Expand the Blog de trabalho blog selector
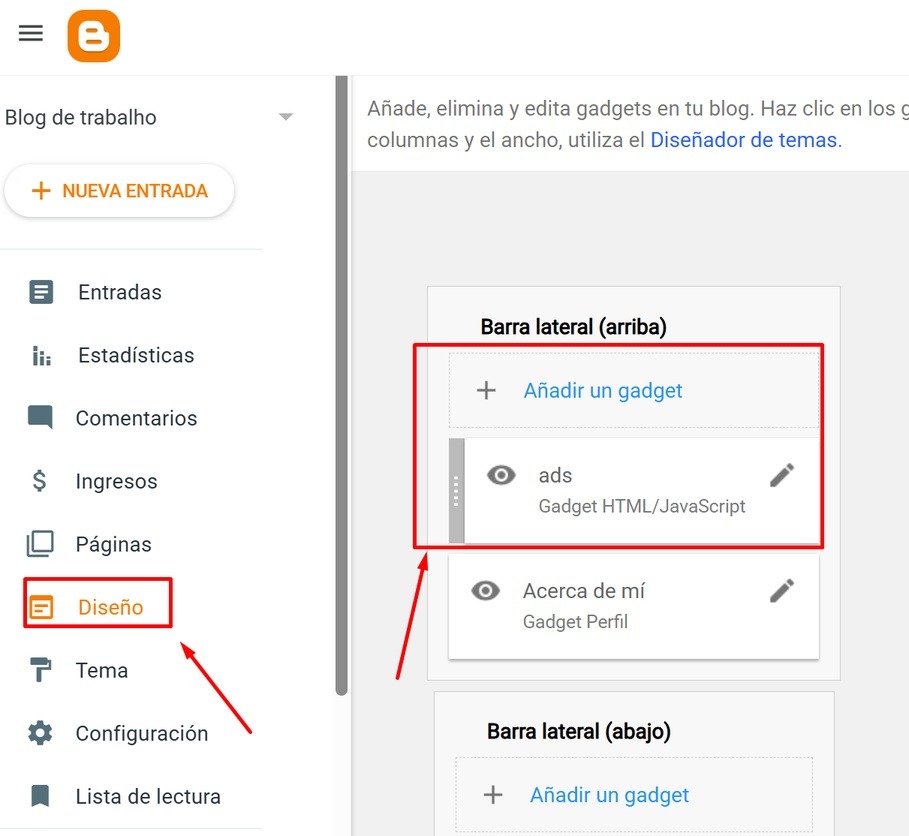Viewport: 909px width, 836px height. pyautogui.click(x=285, y=117)
